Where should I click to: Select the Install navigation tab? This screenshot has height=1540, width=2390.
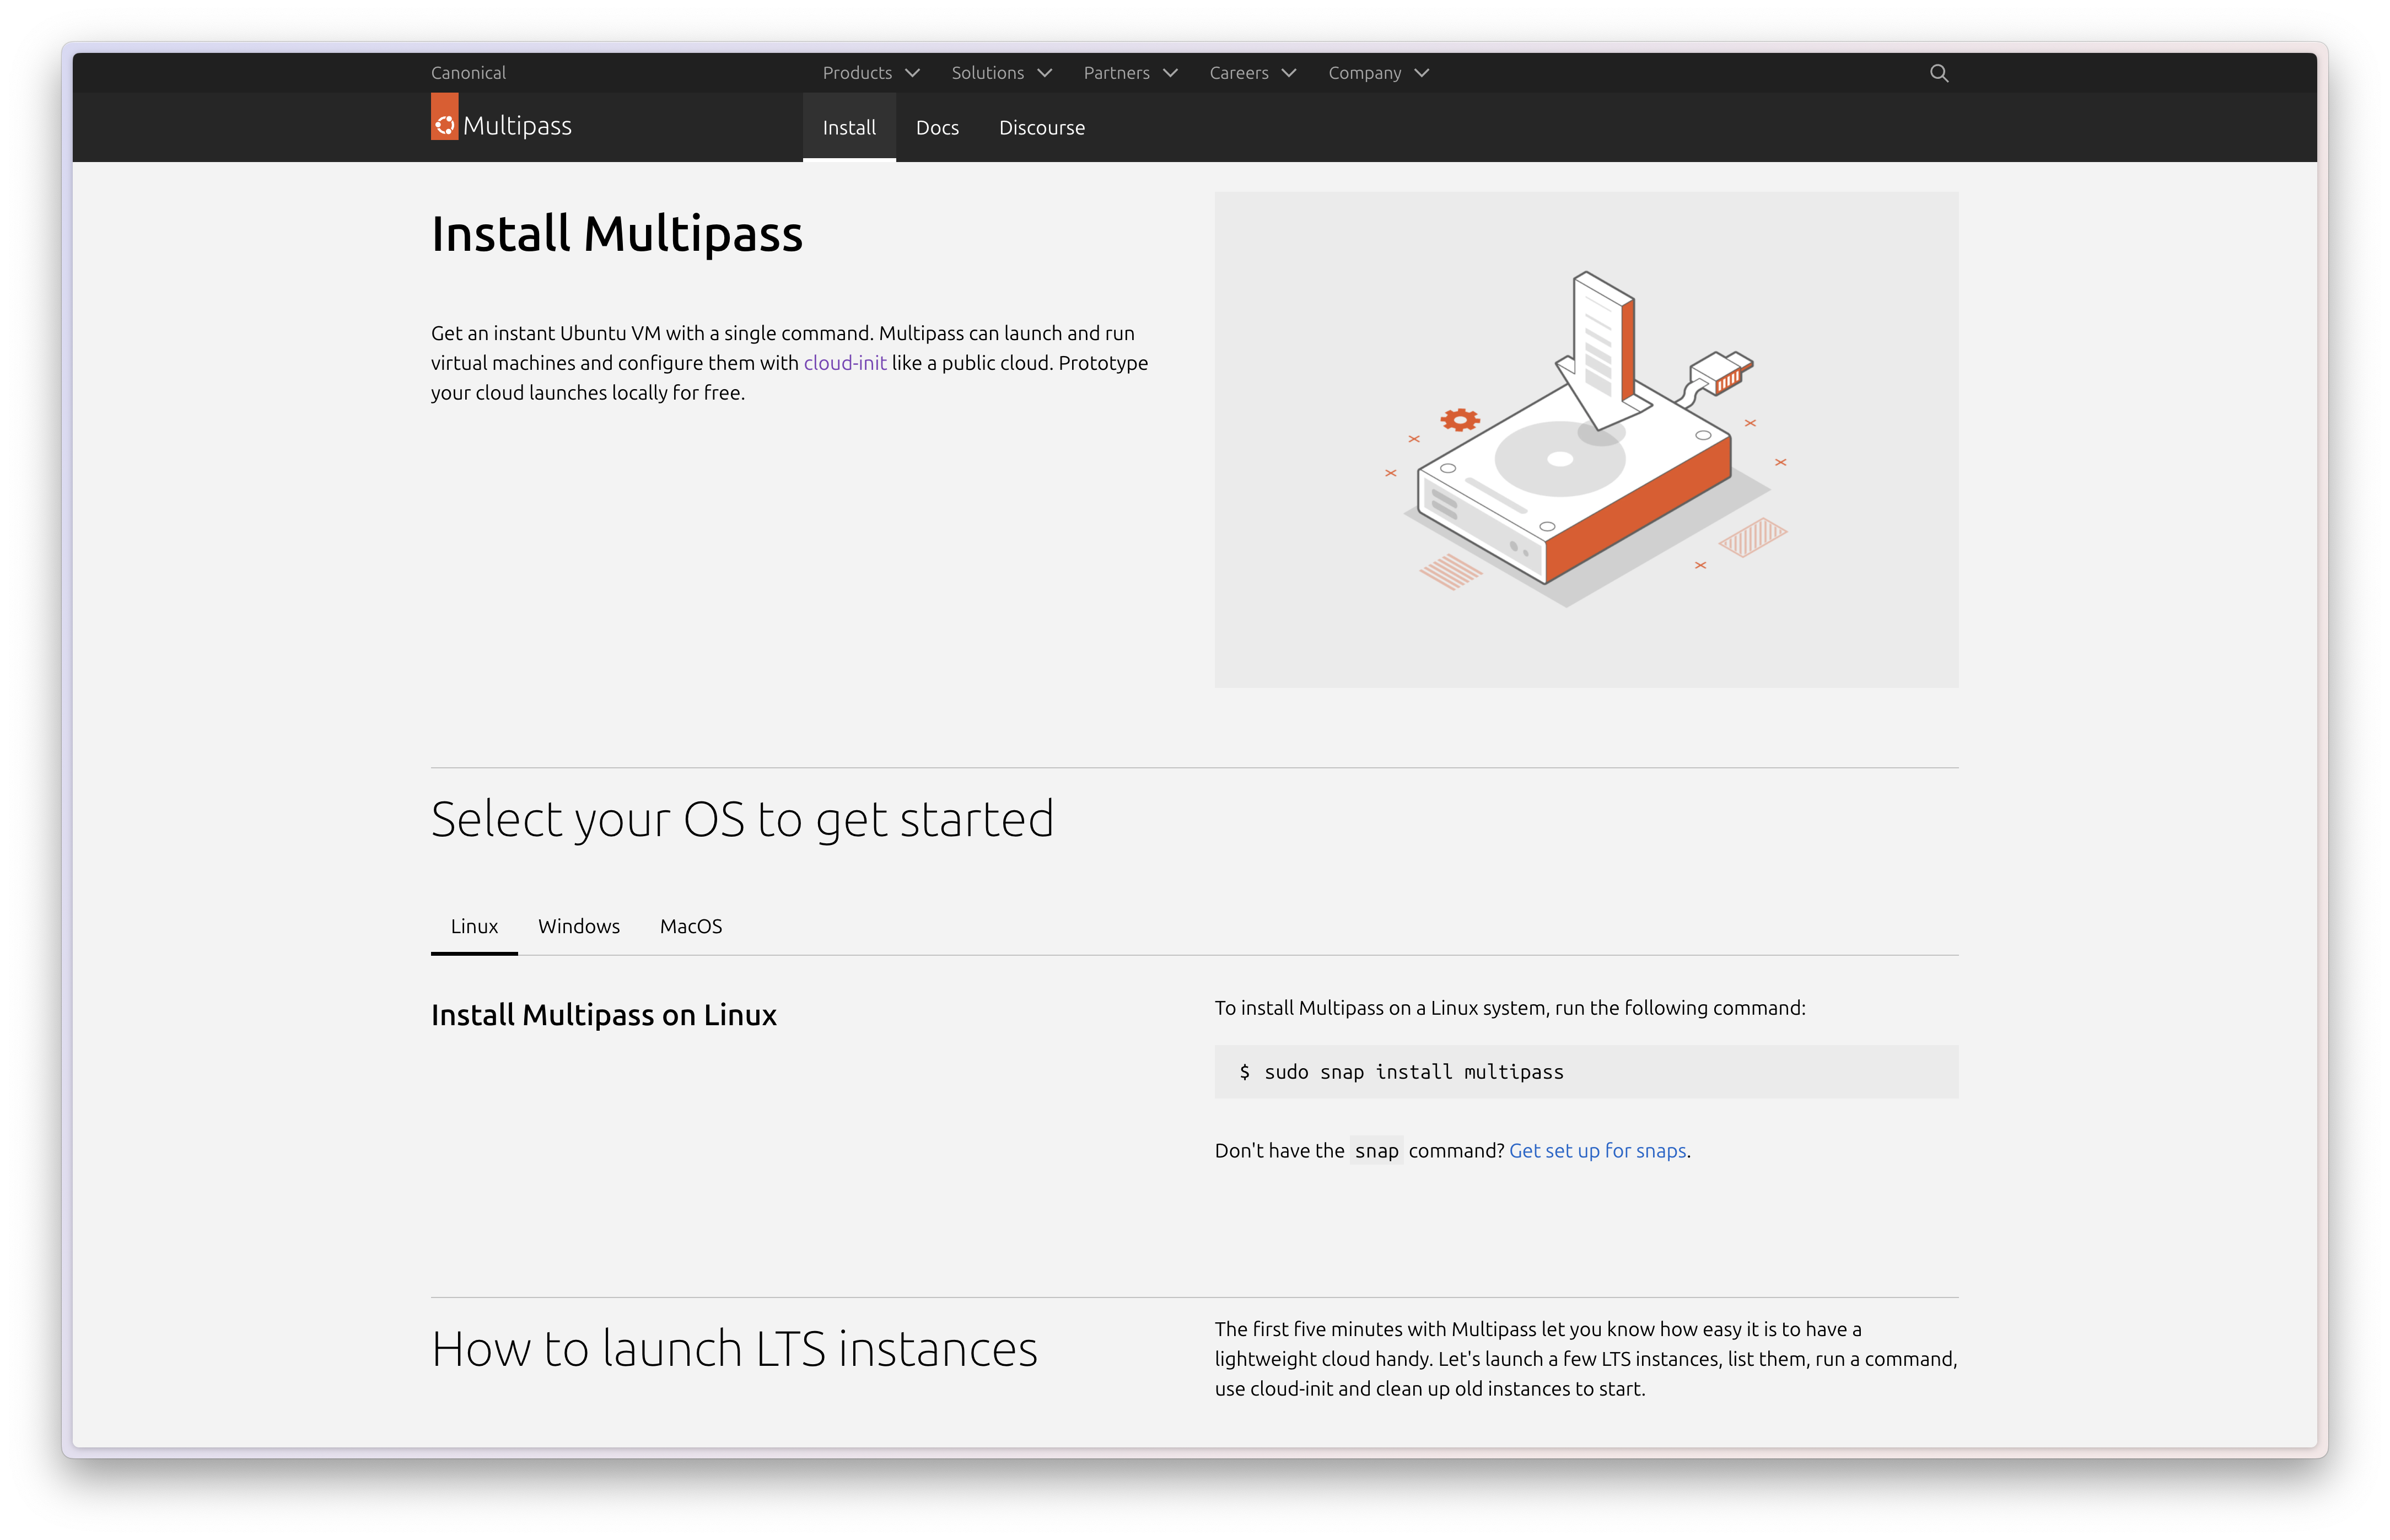pyautogui.click(x=849, y=128)
